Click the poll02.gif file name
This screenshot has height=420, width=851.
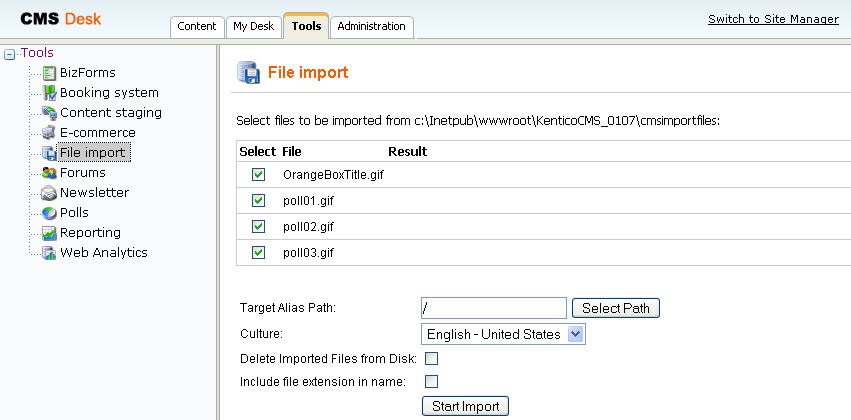(308, 227)
